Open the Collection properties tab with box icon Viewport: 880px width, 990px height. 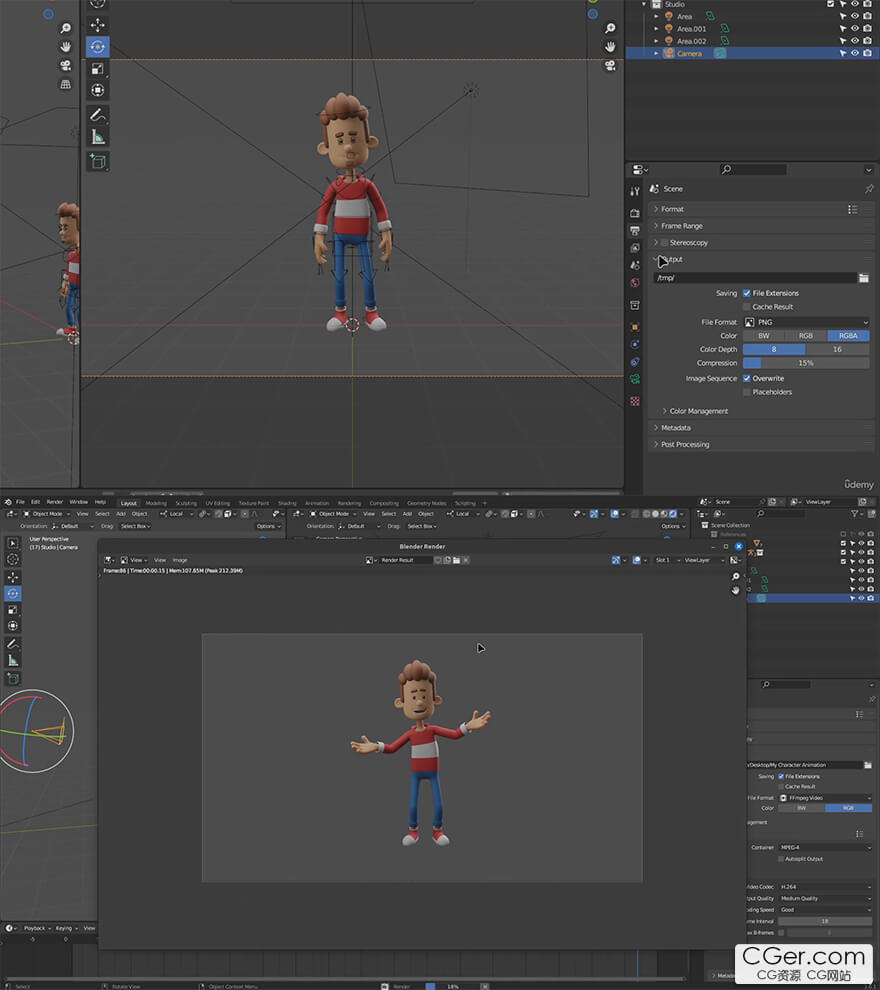point(634,306)
